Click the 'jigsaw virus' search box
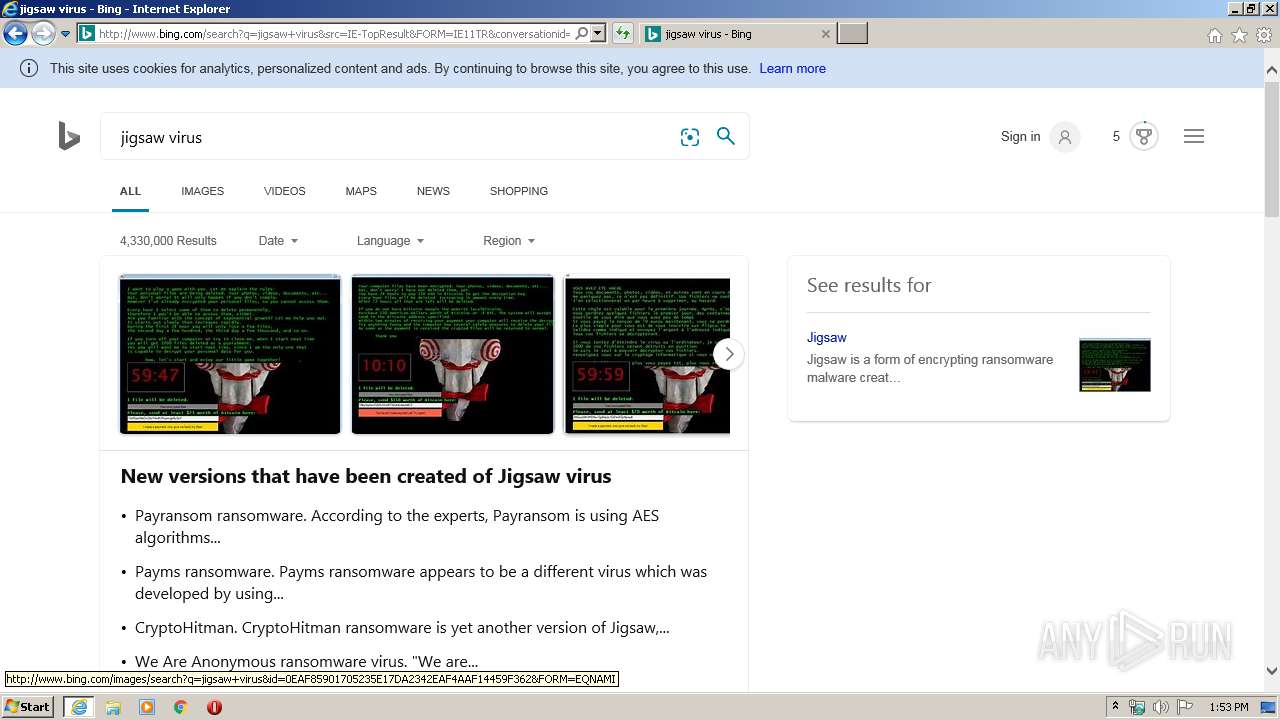This screenshot has width=1280, height=720. click(x=390, y=137)
